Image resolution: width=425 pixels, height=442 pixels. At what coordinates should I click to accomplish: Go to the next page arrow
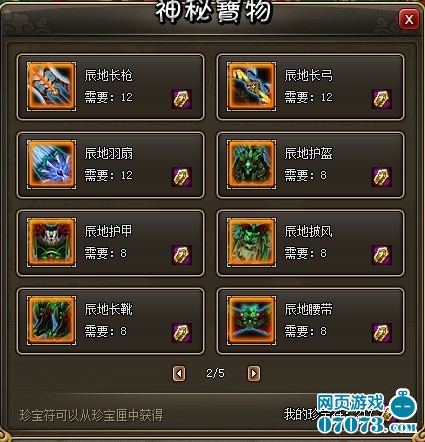254,373
